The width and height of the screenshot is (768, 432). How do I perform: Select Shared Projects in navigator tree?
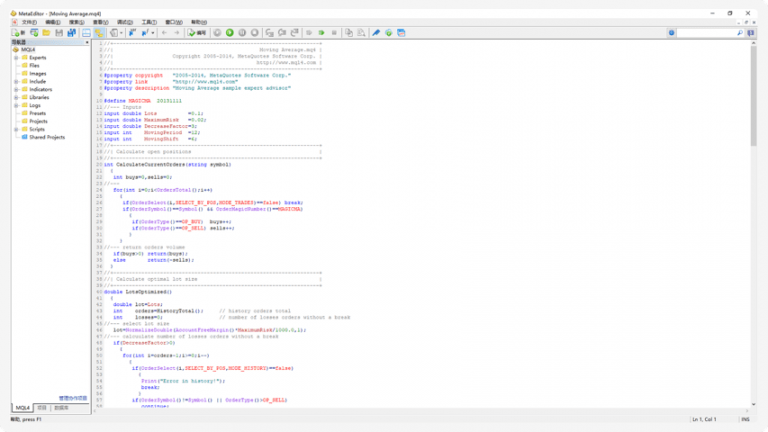click(47, 137)
